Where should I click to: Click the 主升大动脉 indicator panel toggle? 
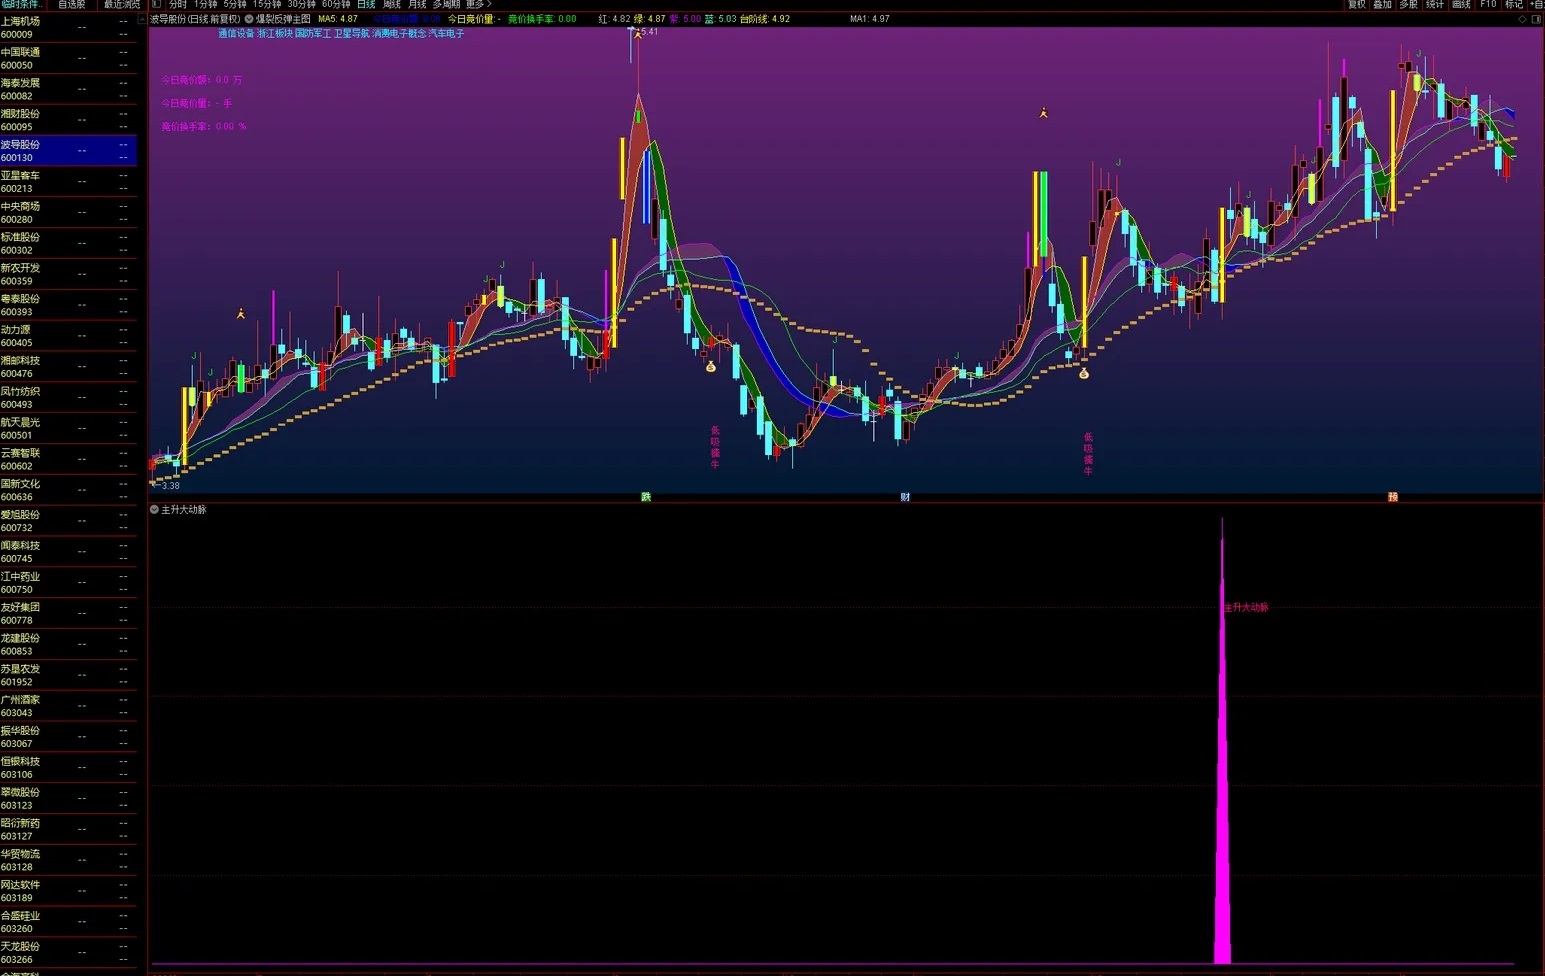[154, 510]
